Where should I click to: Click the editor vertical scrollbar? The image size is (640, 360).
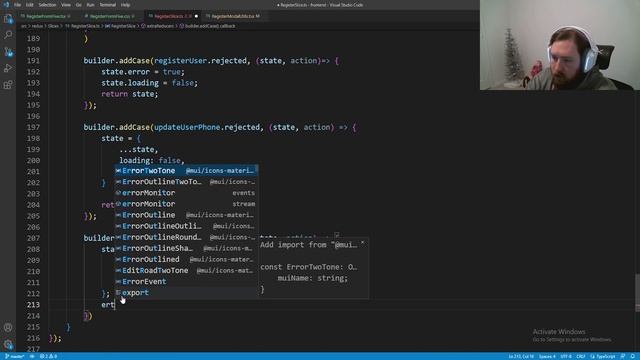tap(638, 292)
